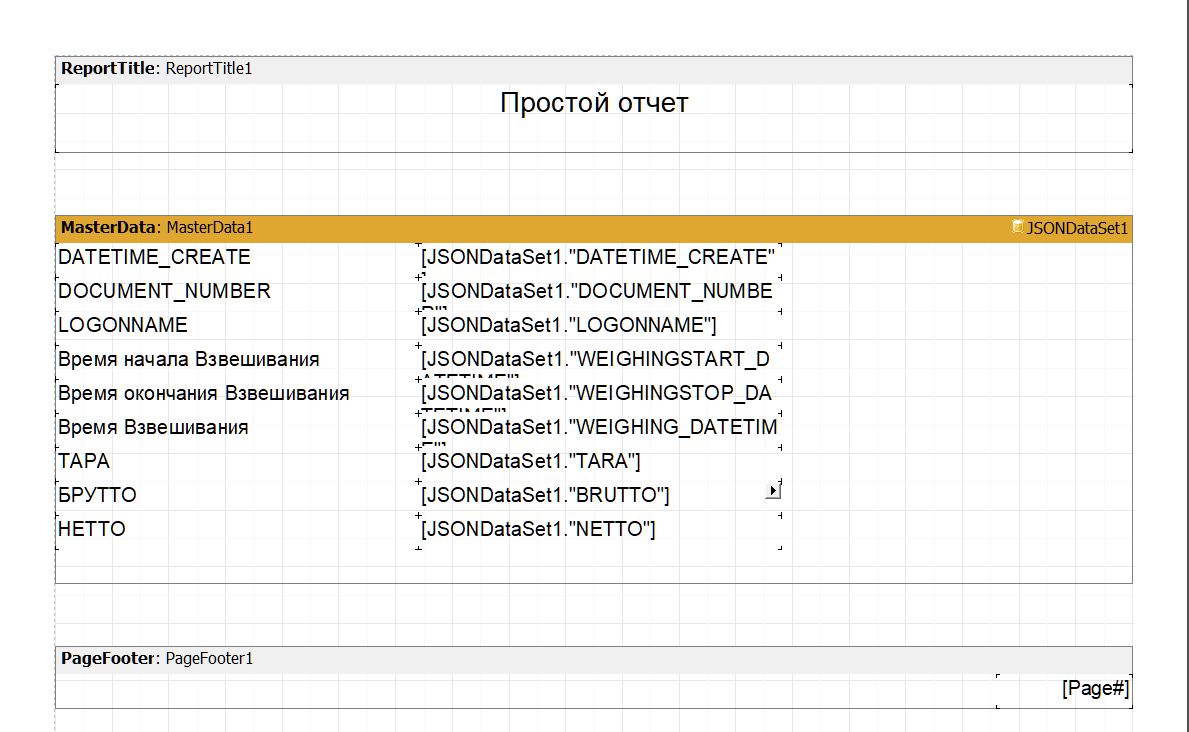Select the "Время окончания Взвешивания" label

point(204,393)
